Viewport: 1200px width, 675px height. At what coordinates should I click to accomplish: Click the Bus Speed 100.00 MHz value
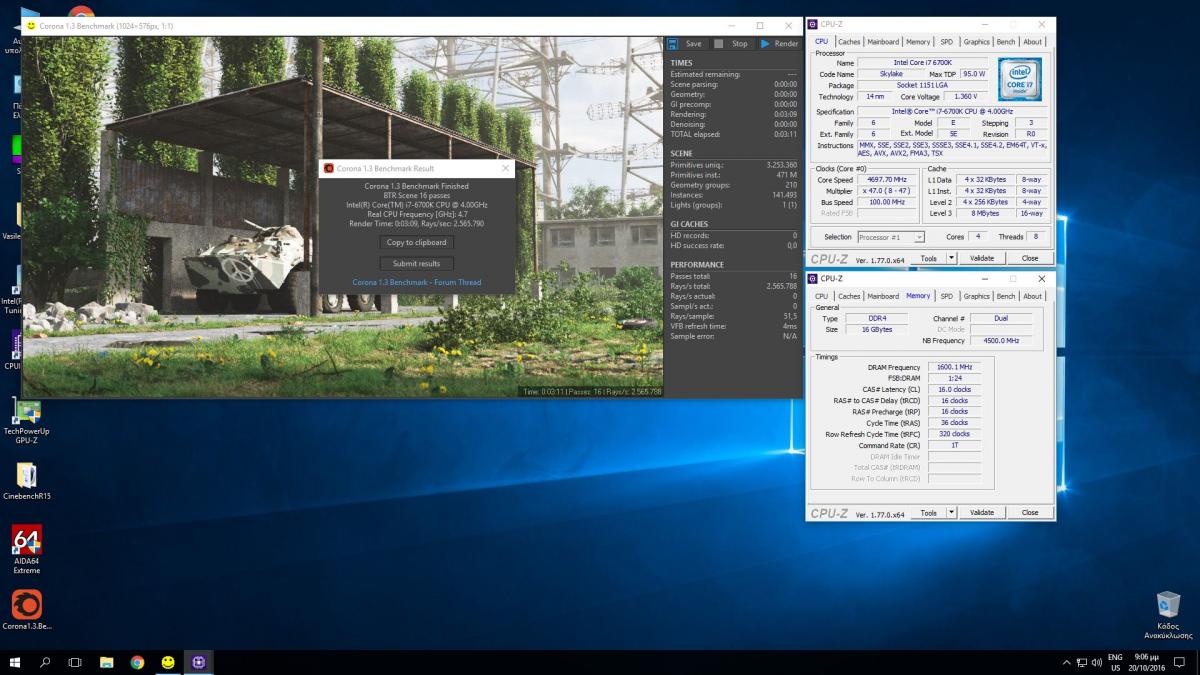[x=886, y=202]
